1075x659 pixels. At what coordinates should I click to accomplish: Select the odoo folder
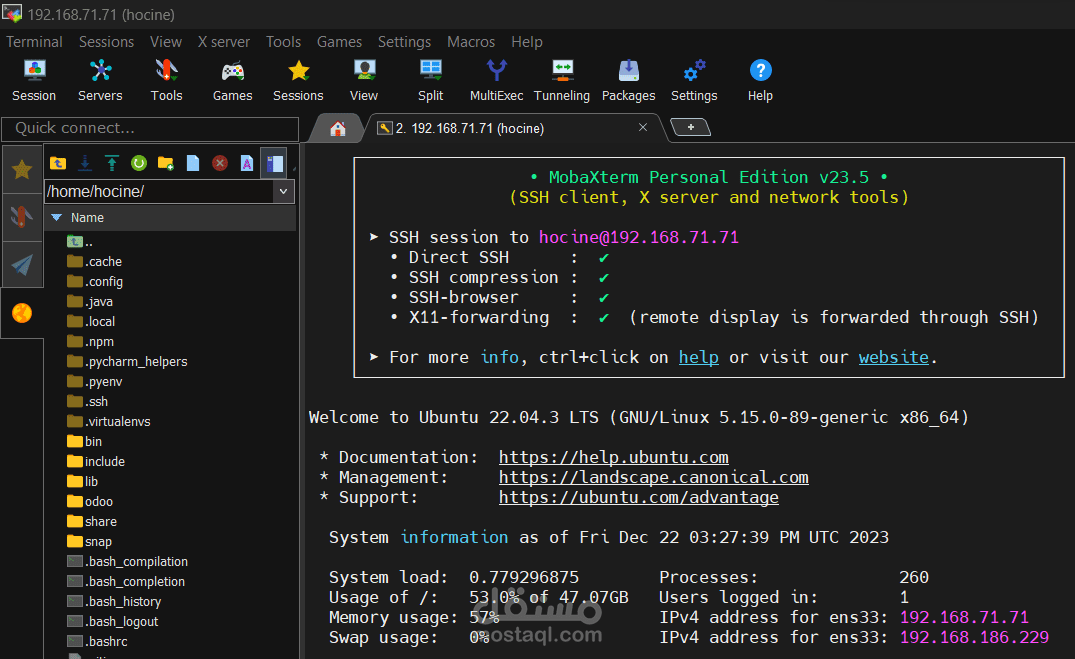[90, 501]
